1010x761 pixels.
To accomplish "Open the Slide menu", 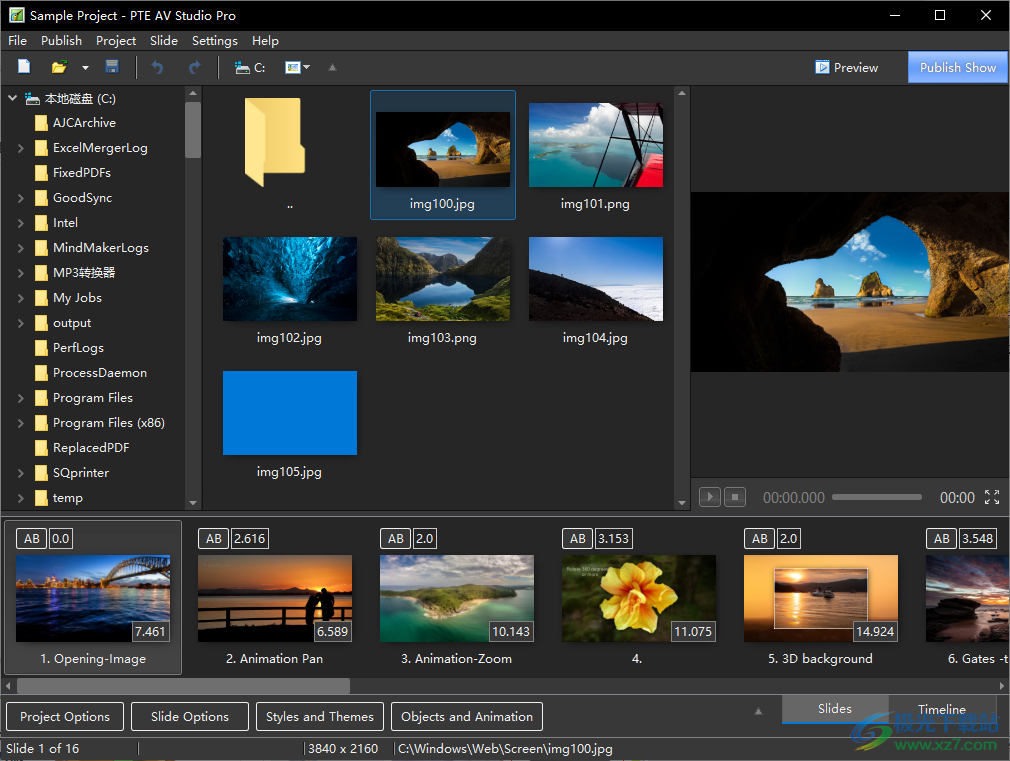I will (x=164, y=41).
